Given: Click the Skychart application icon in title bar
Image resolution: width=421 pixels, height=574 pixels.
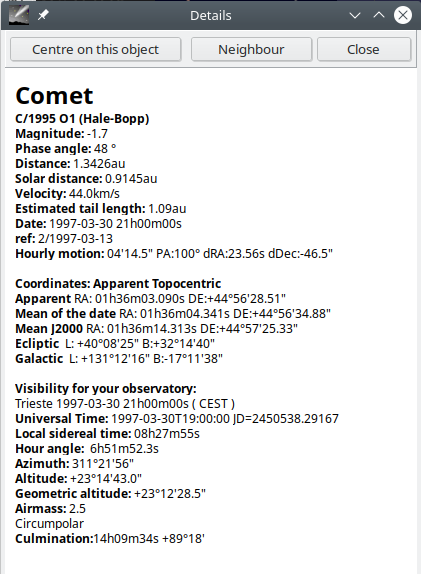Looking at the screenshot, I should tap(19, 15).
